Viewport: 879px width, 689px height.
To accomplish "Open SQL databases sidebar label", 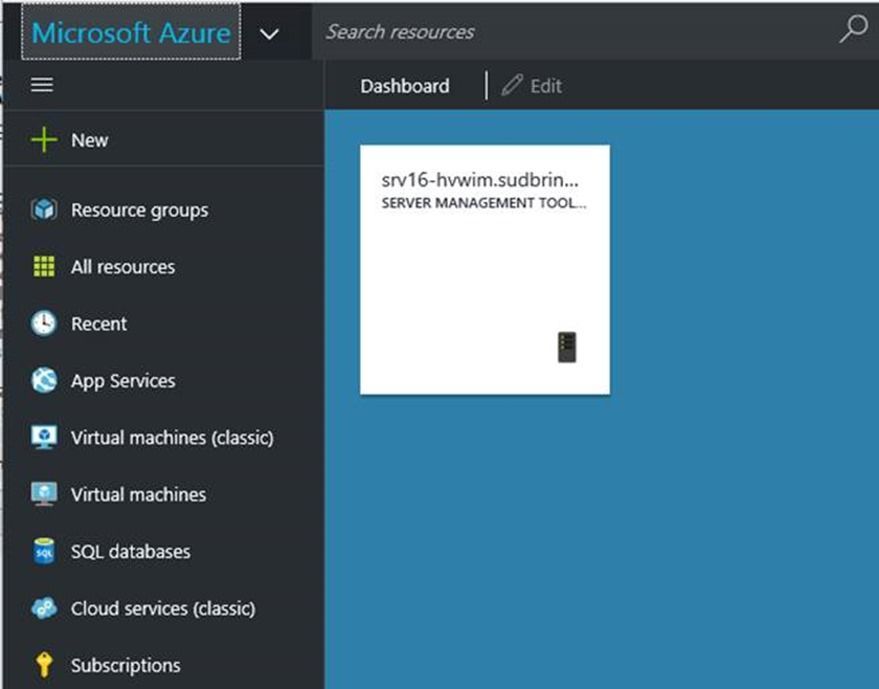I will click(x=131, y=552).
